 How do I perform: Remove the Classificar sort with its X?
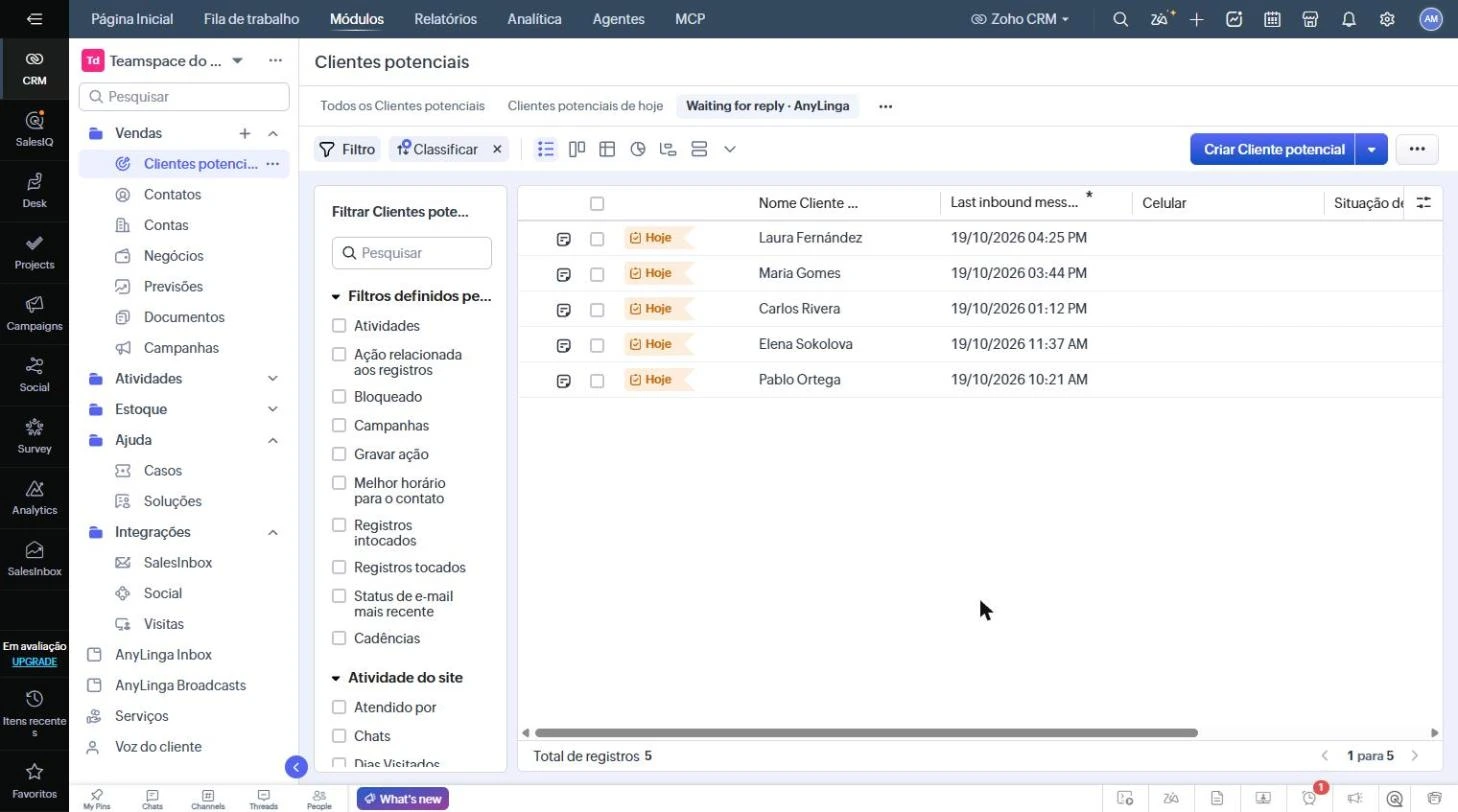click(497, 149)
